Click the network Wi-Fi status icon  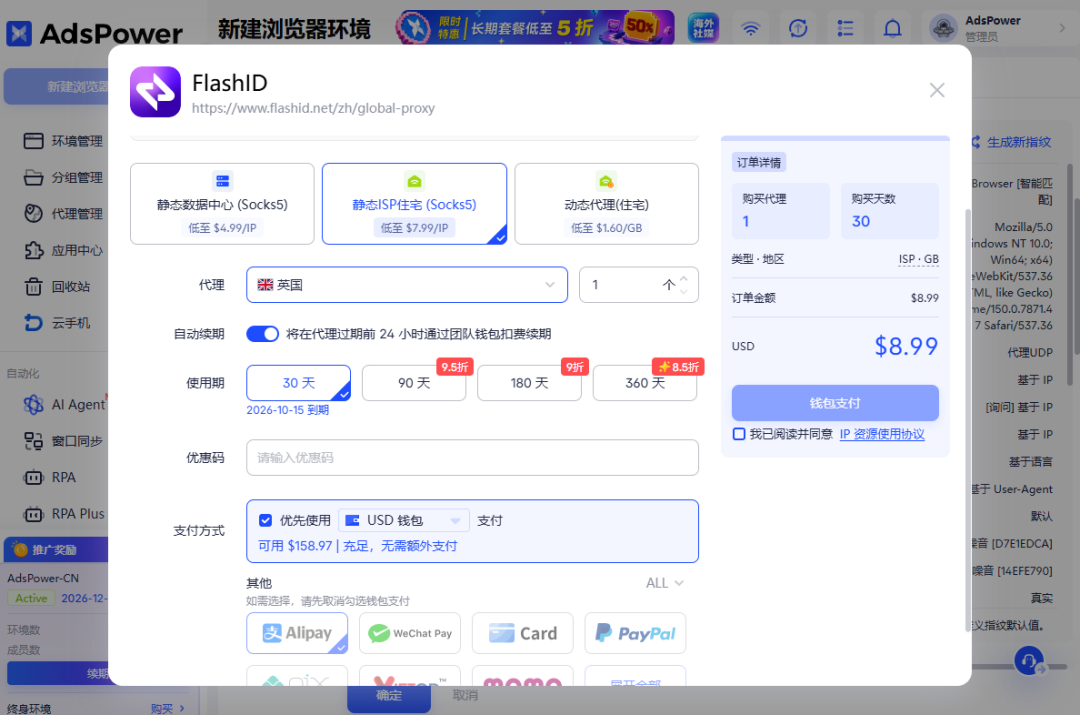coord(751,28)
